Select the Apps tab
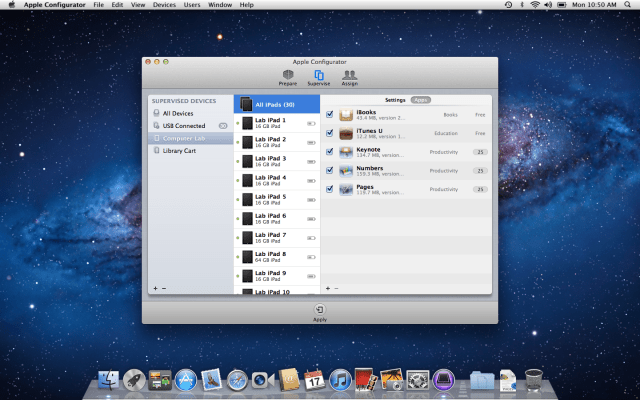The height and width of the screenshot is (400, 640). 420,100
